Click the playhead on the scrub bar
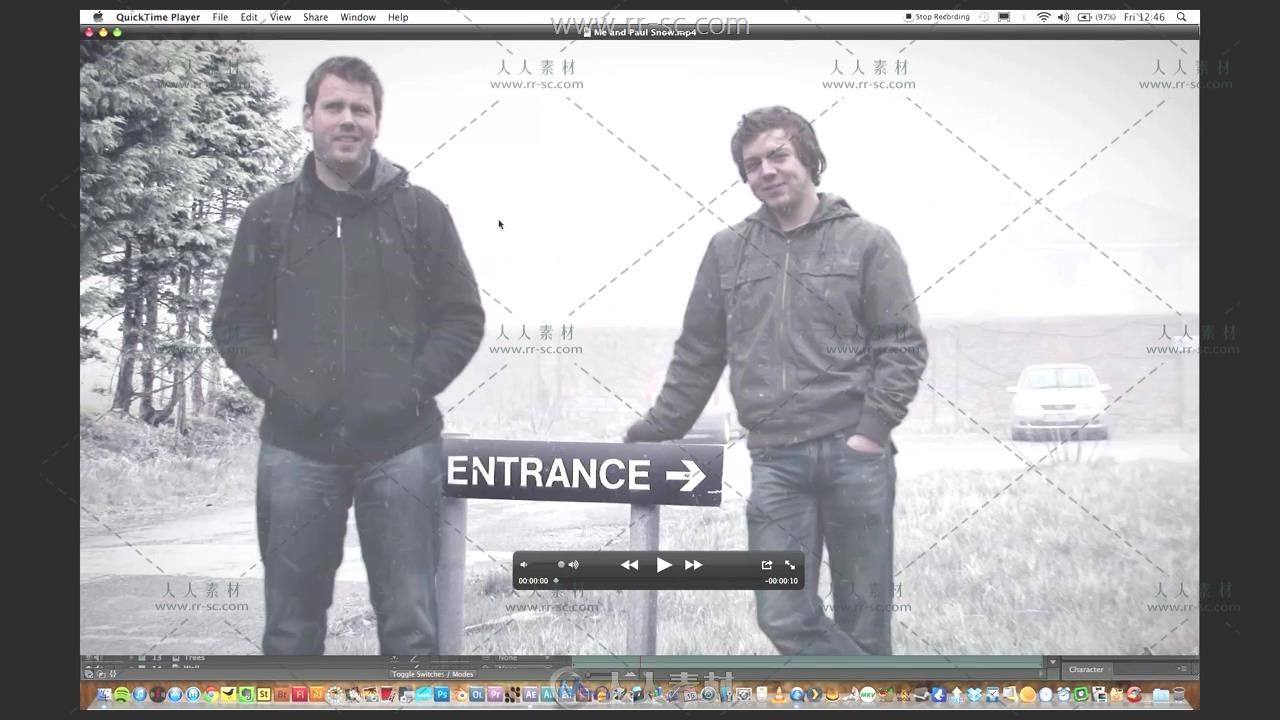 click(x=556, y=581)
